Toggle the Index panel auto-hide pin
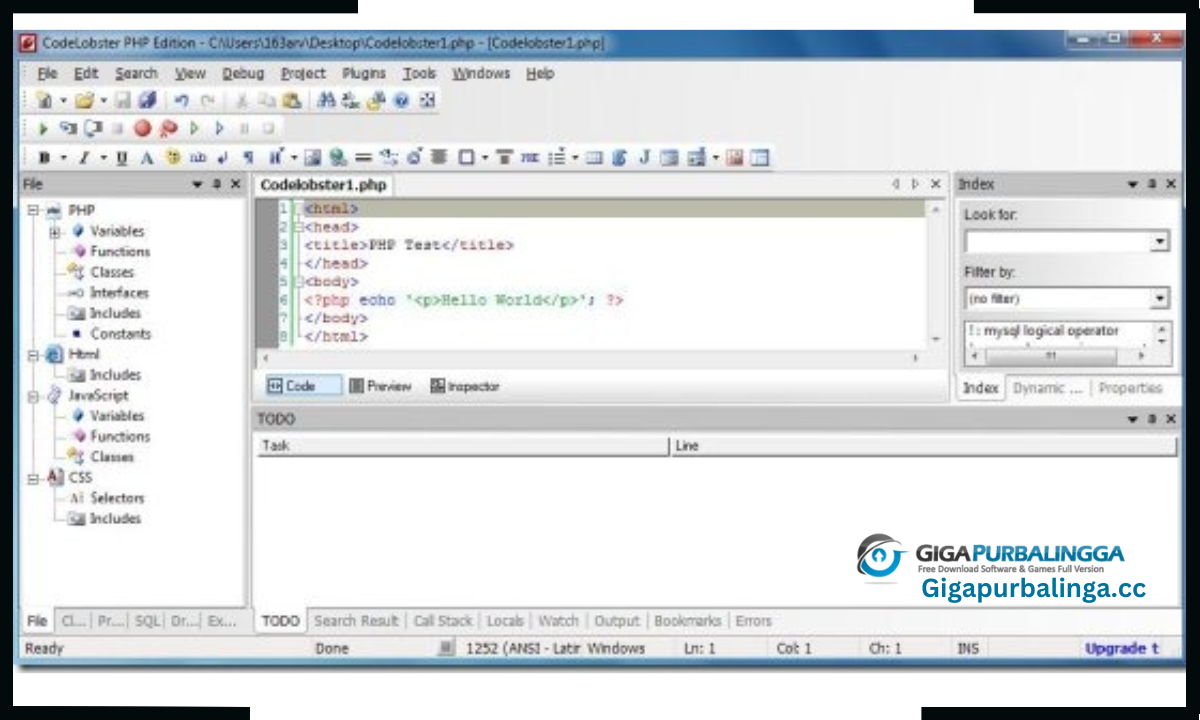 (1153, 184)
